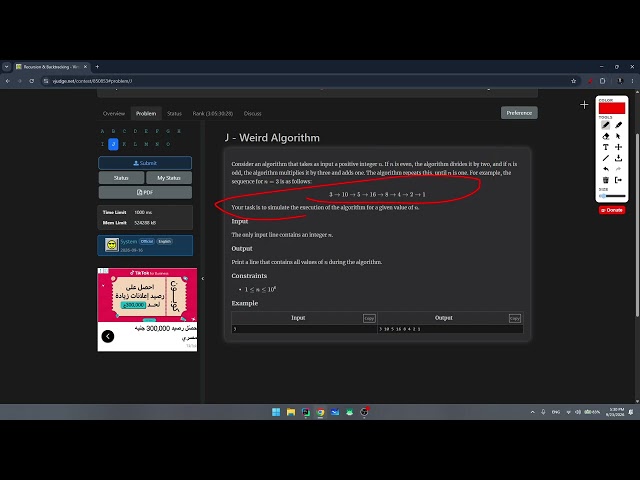Screen dimensions: 640x480
Task: Click the Preference button
Action: coord(519,113)
